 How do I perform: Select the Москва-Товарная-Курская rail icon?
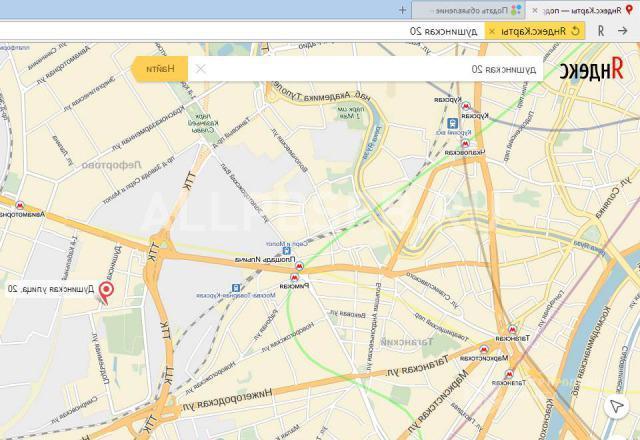[236, 288]
